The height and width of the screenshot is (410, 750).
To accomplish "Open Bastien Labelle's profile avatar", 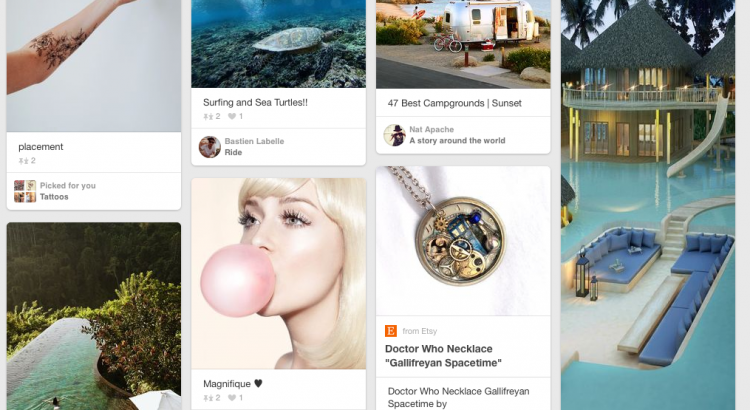I will click(x=210, y=147).
